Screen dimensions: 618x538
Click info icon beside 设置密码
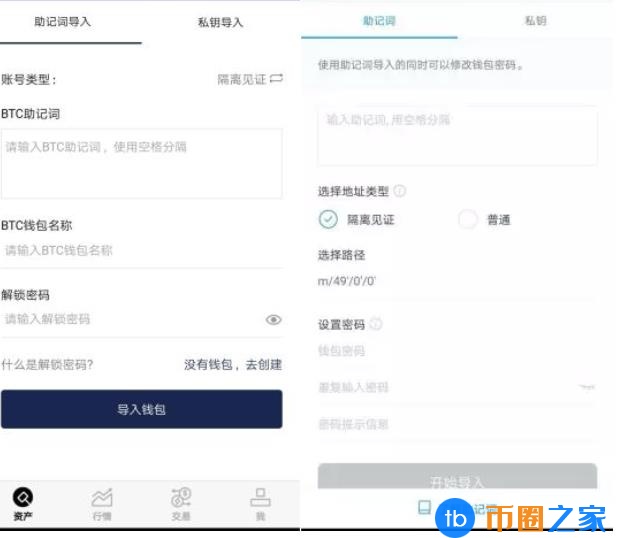(376, 324)
